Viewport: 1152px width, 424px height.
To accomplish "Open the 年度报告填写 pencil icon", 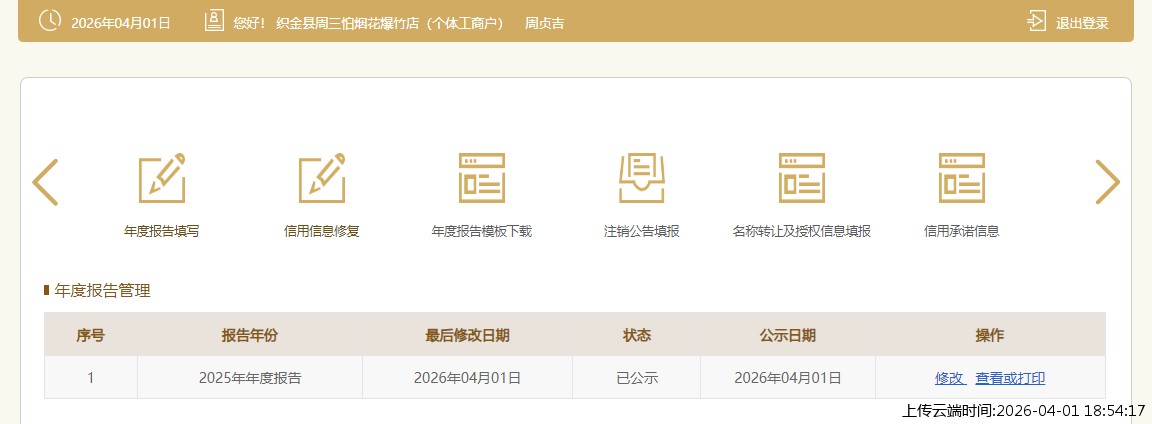I will [x=161, y=180].
